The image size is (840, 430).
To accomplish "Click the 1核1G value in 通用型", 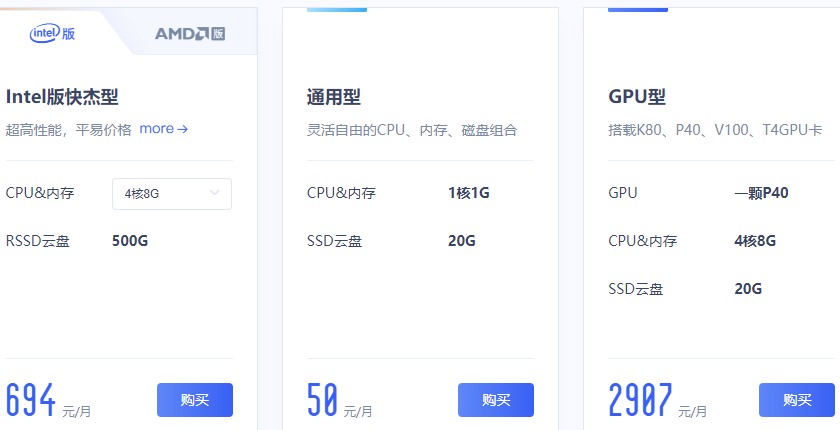I will (x=469, y=193).
